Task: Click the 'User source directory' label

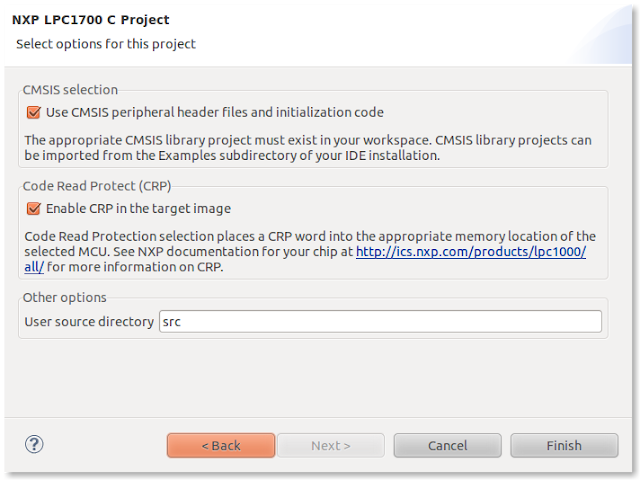Action: 89,322
